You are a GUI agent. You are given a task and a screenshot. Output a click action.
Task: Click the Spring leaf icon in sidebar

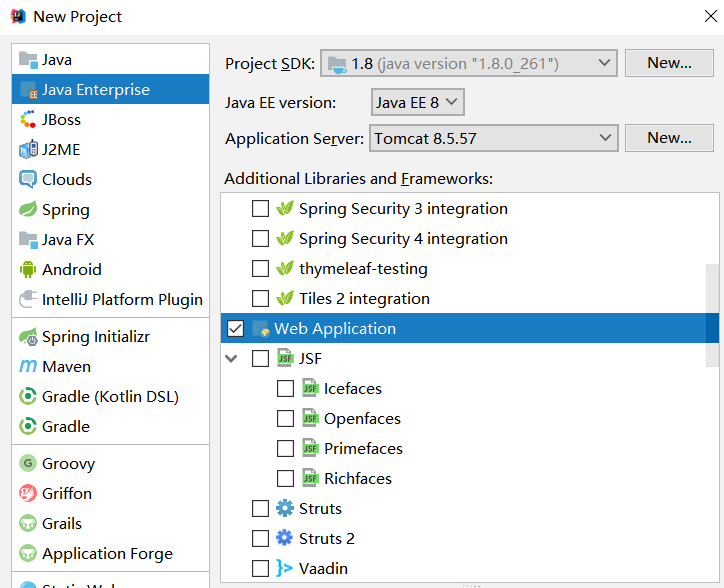click(x=28, y=209)
